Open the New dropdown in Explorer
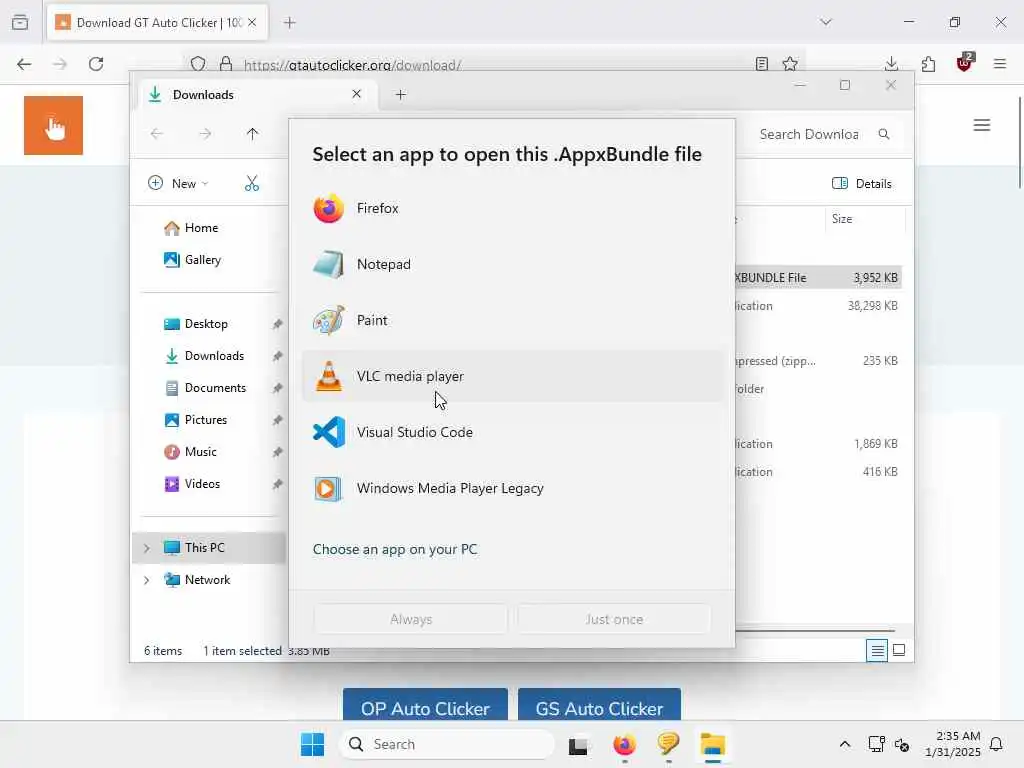The width and height of the screenshot is (1024, 768). pyautogui.click(x=178, y=184)
